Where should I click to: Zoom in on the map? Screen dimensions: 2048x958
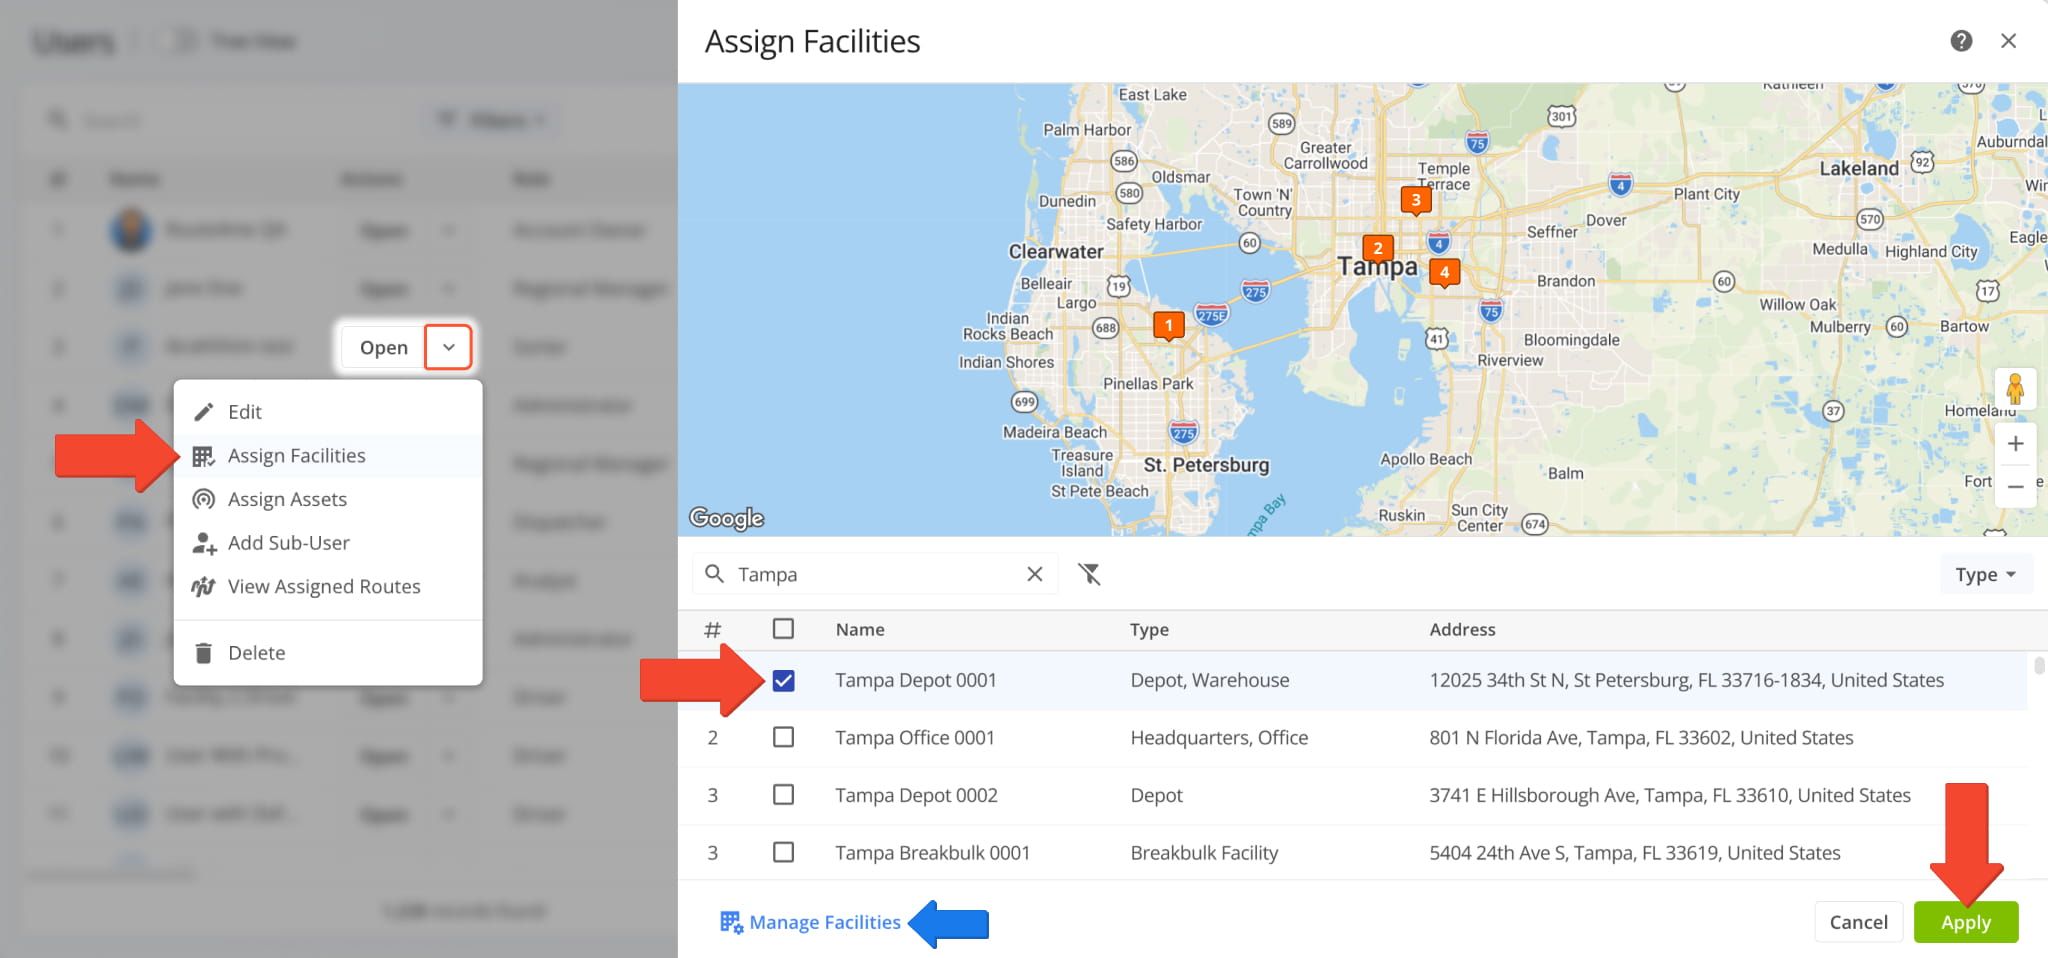pyautogui.click(x=2016, y=444)
